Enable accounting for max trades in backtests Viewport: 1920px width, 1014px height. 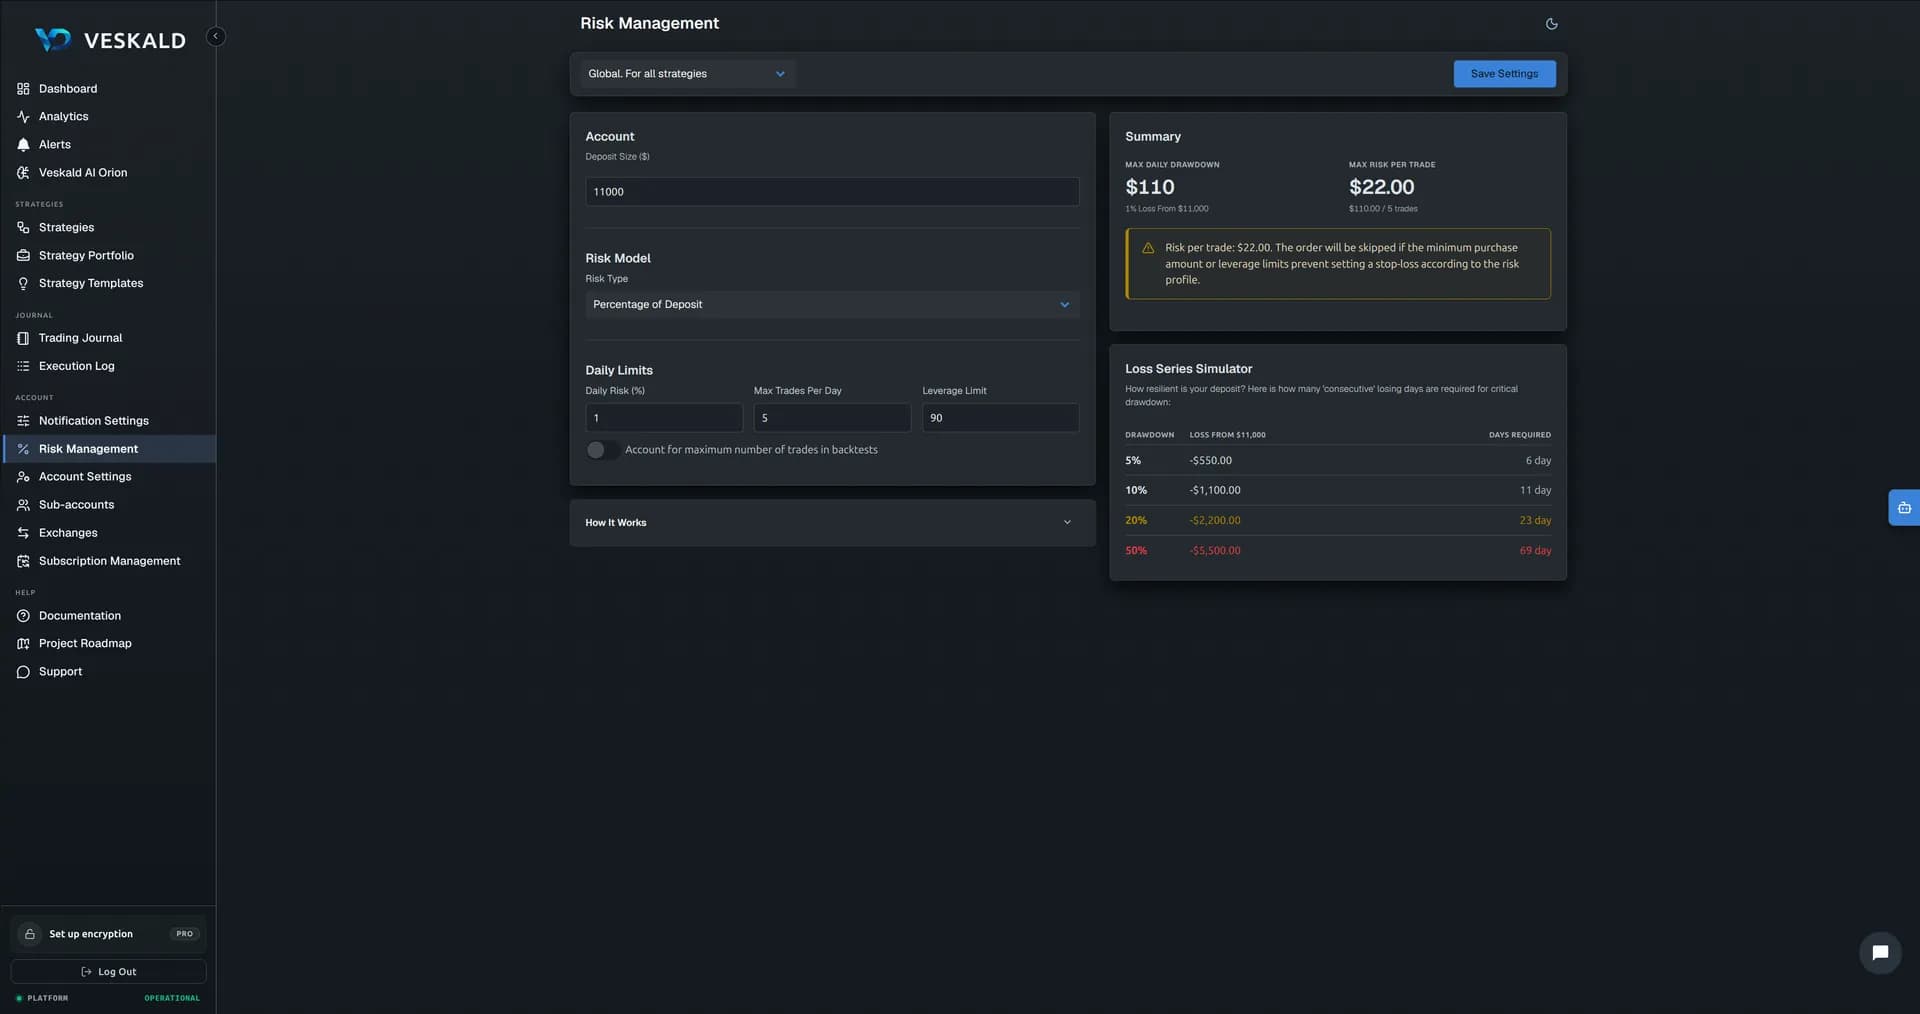pos(602,450)
